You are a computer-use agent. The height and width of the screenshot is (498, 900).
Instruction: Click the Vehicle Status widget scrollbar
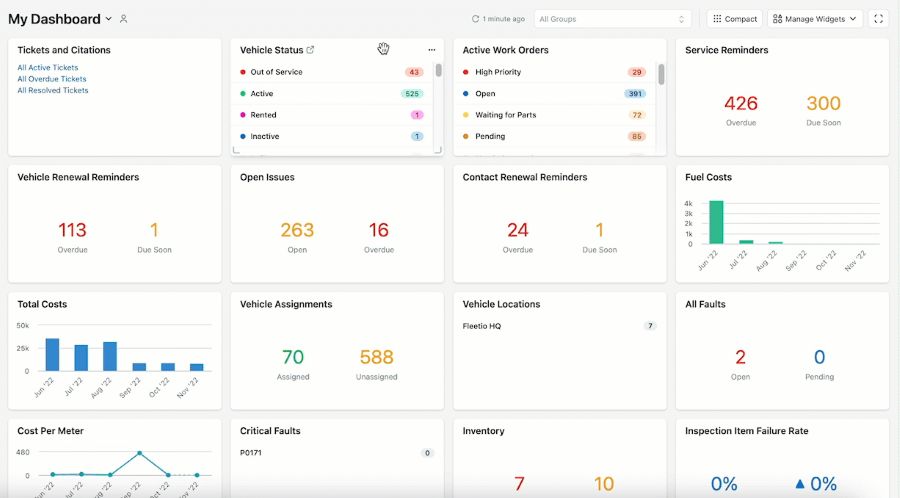[439, 70]
